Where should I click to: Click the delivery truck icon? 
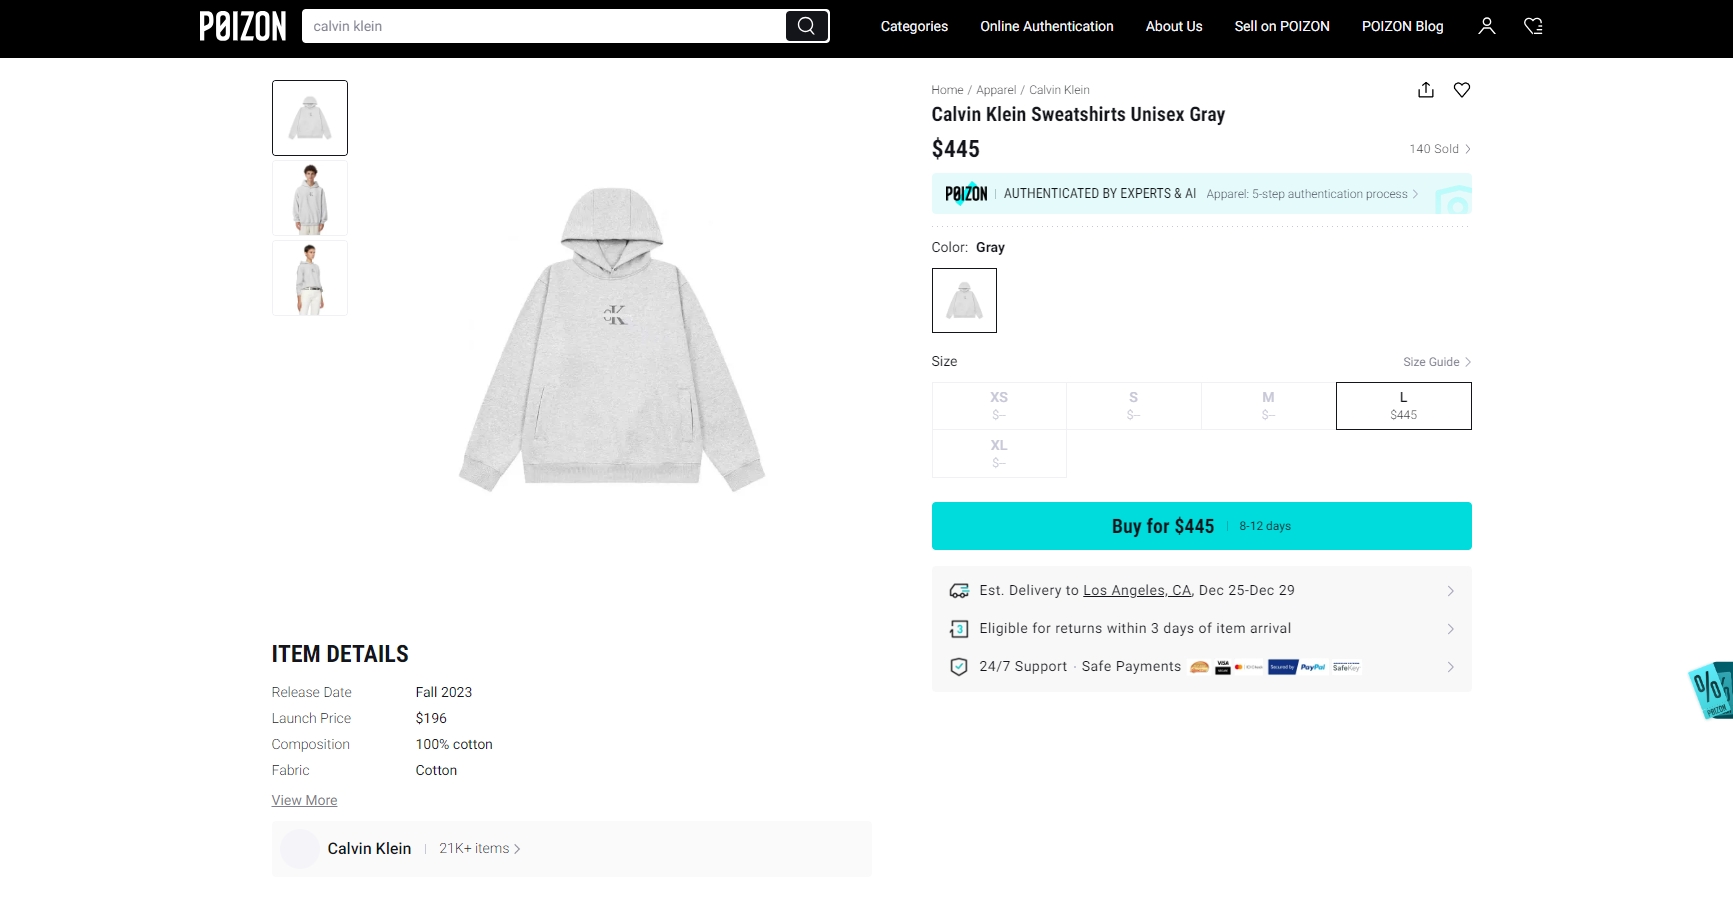click(959, 591)
